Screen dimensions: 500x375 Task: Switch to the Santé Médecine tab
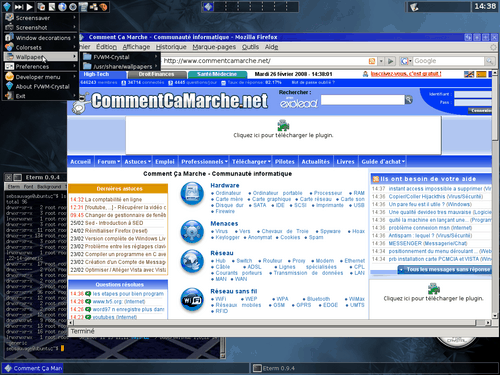217,74
